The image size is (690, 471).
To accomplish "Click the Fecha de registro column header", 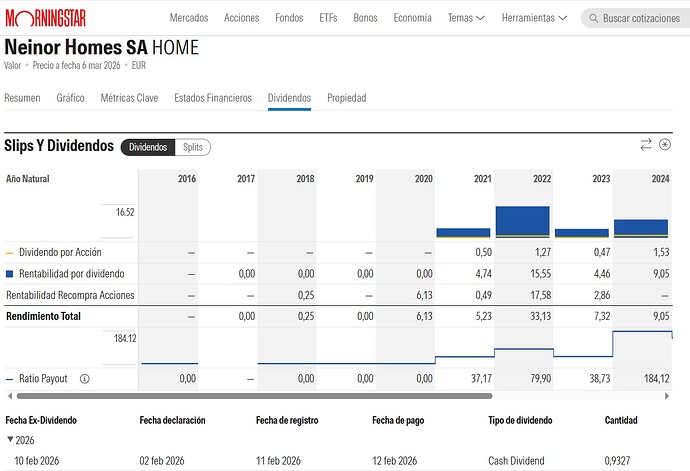I will pyautogui.click(x=287, y=420).
